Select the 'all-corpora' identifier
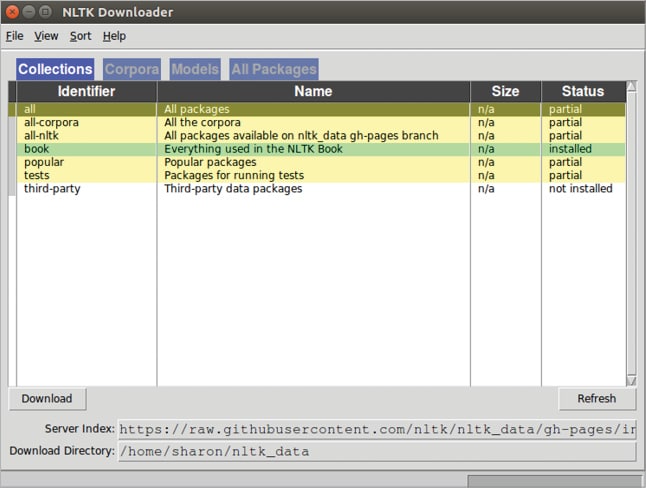This screenshot has height=488, width=646. (x=51, y=122)
